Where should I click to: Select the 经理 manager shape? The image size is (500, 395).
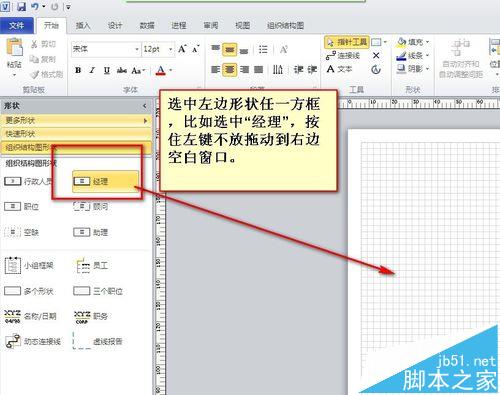pos(105,181)
